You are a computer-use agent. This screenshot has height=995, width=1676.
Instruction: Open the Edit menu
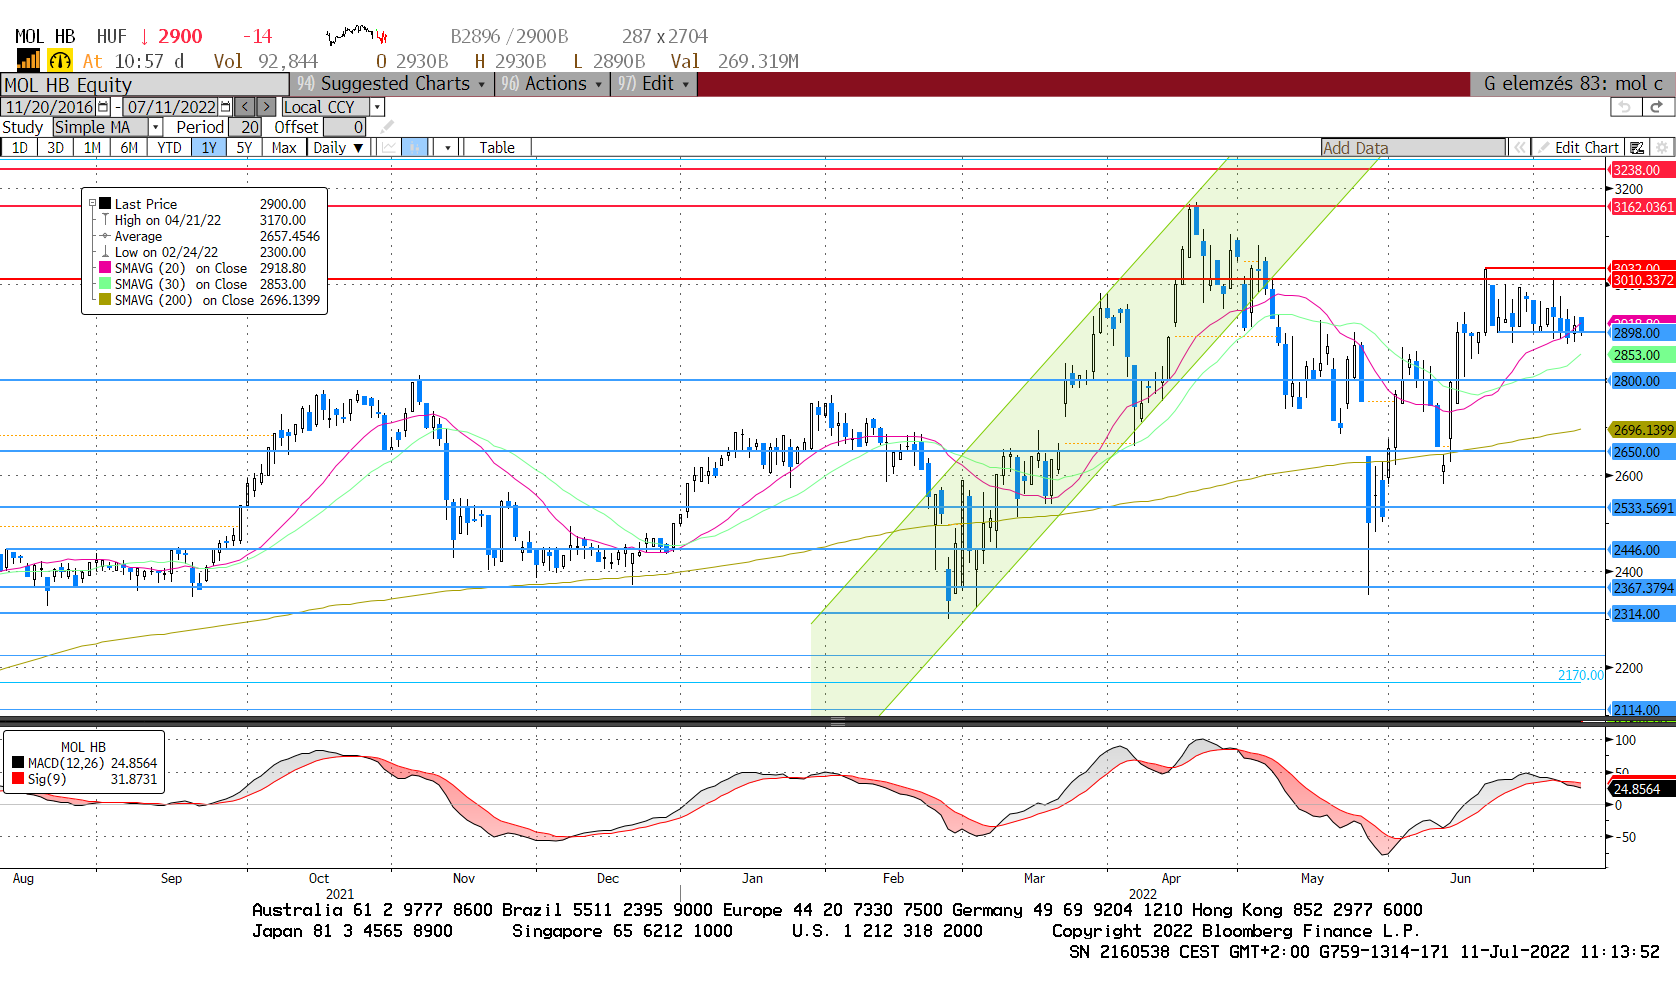654,84
